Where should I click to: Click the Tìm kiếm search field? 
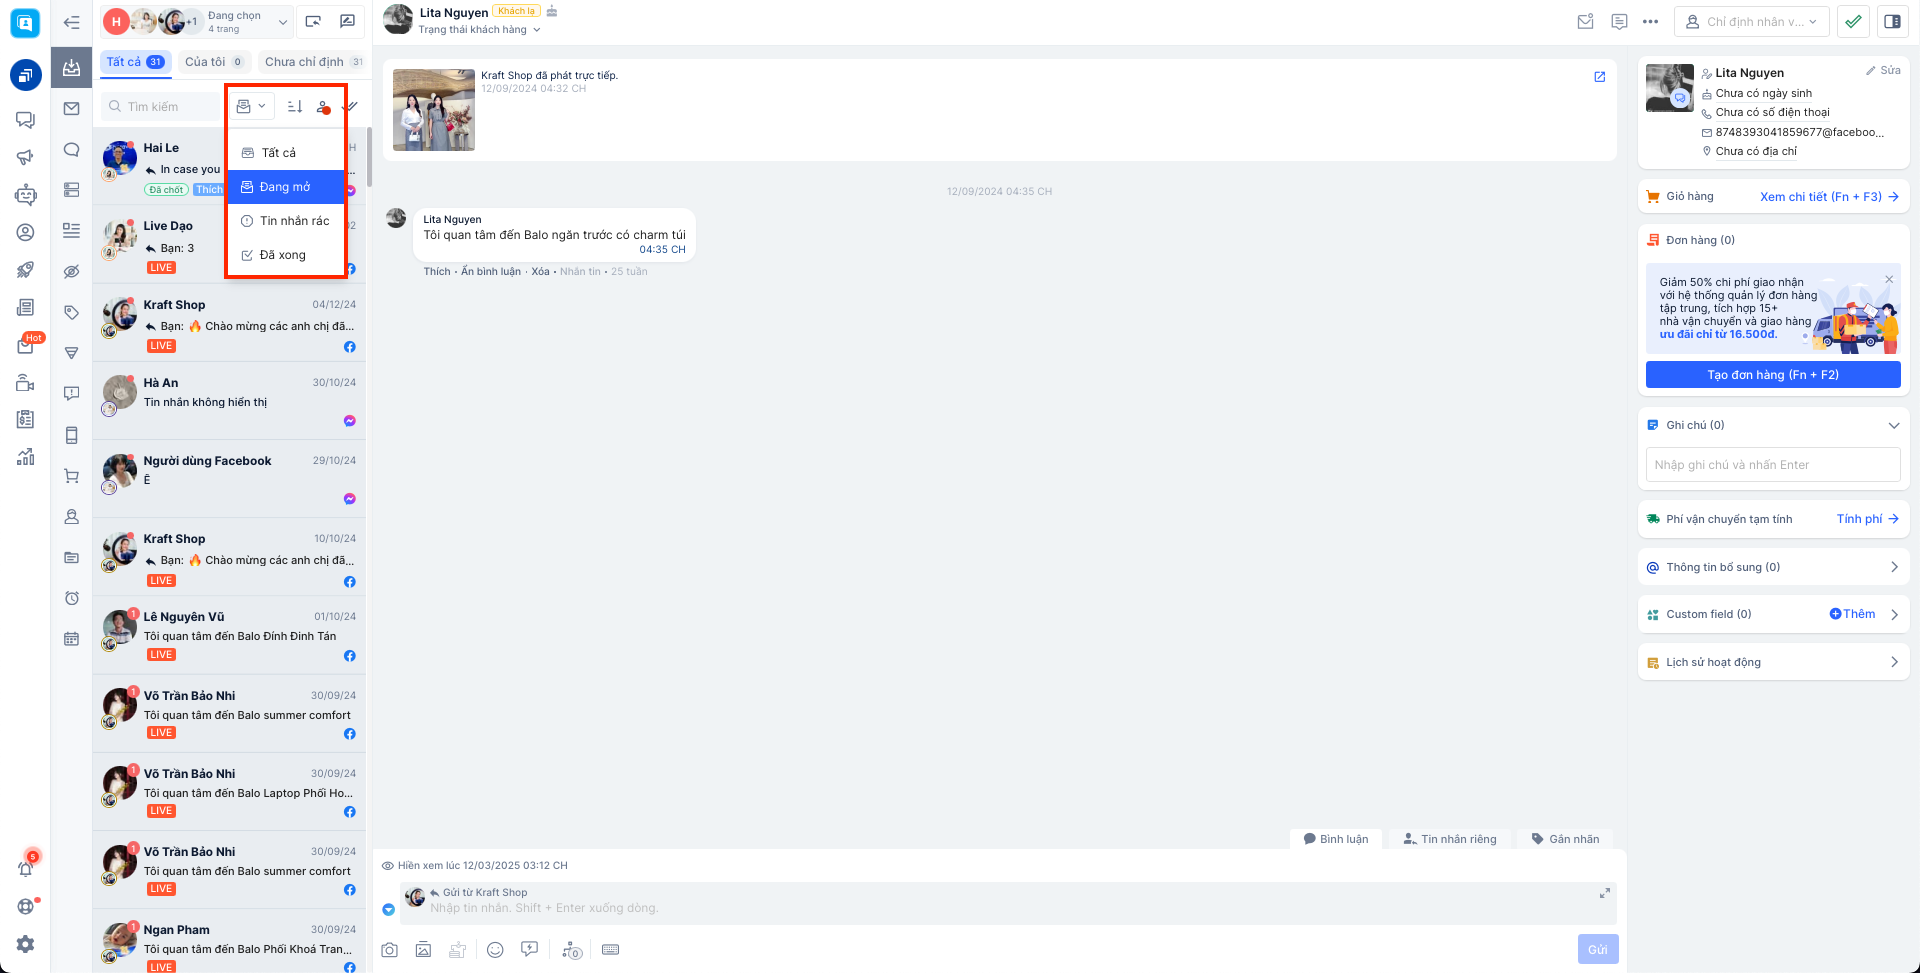click(160, 106)
